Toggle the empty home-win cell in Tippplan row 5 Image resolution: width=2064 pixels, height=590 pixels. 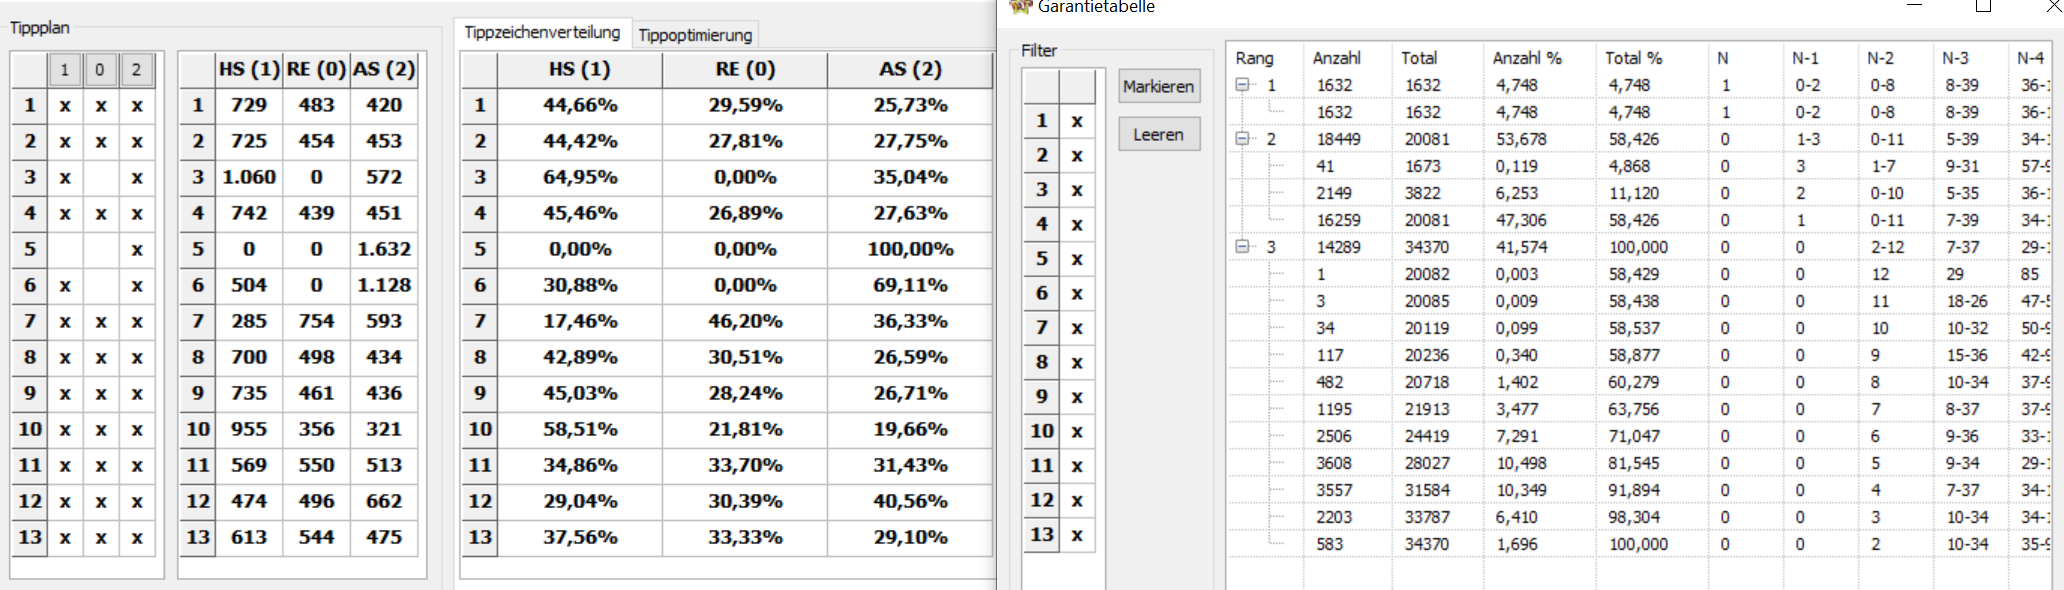pyautogui.click(x=65, y=249)
